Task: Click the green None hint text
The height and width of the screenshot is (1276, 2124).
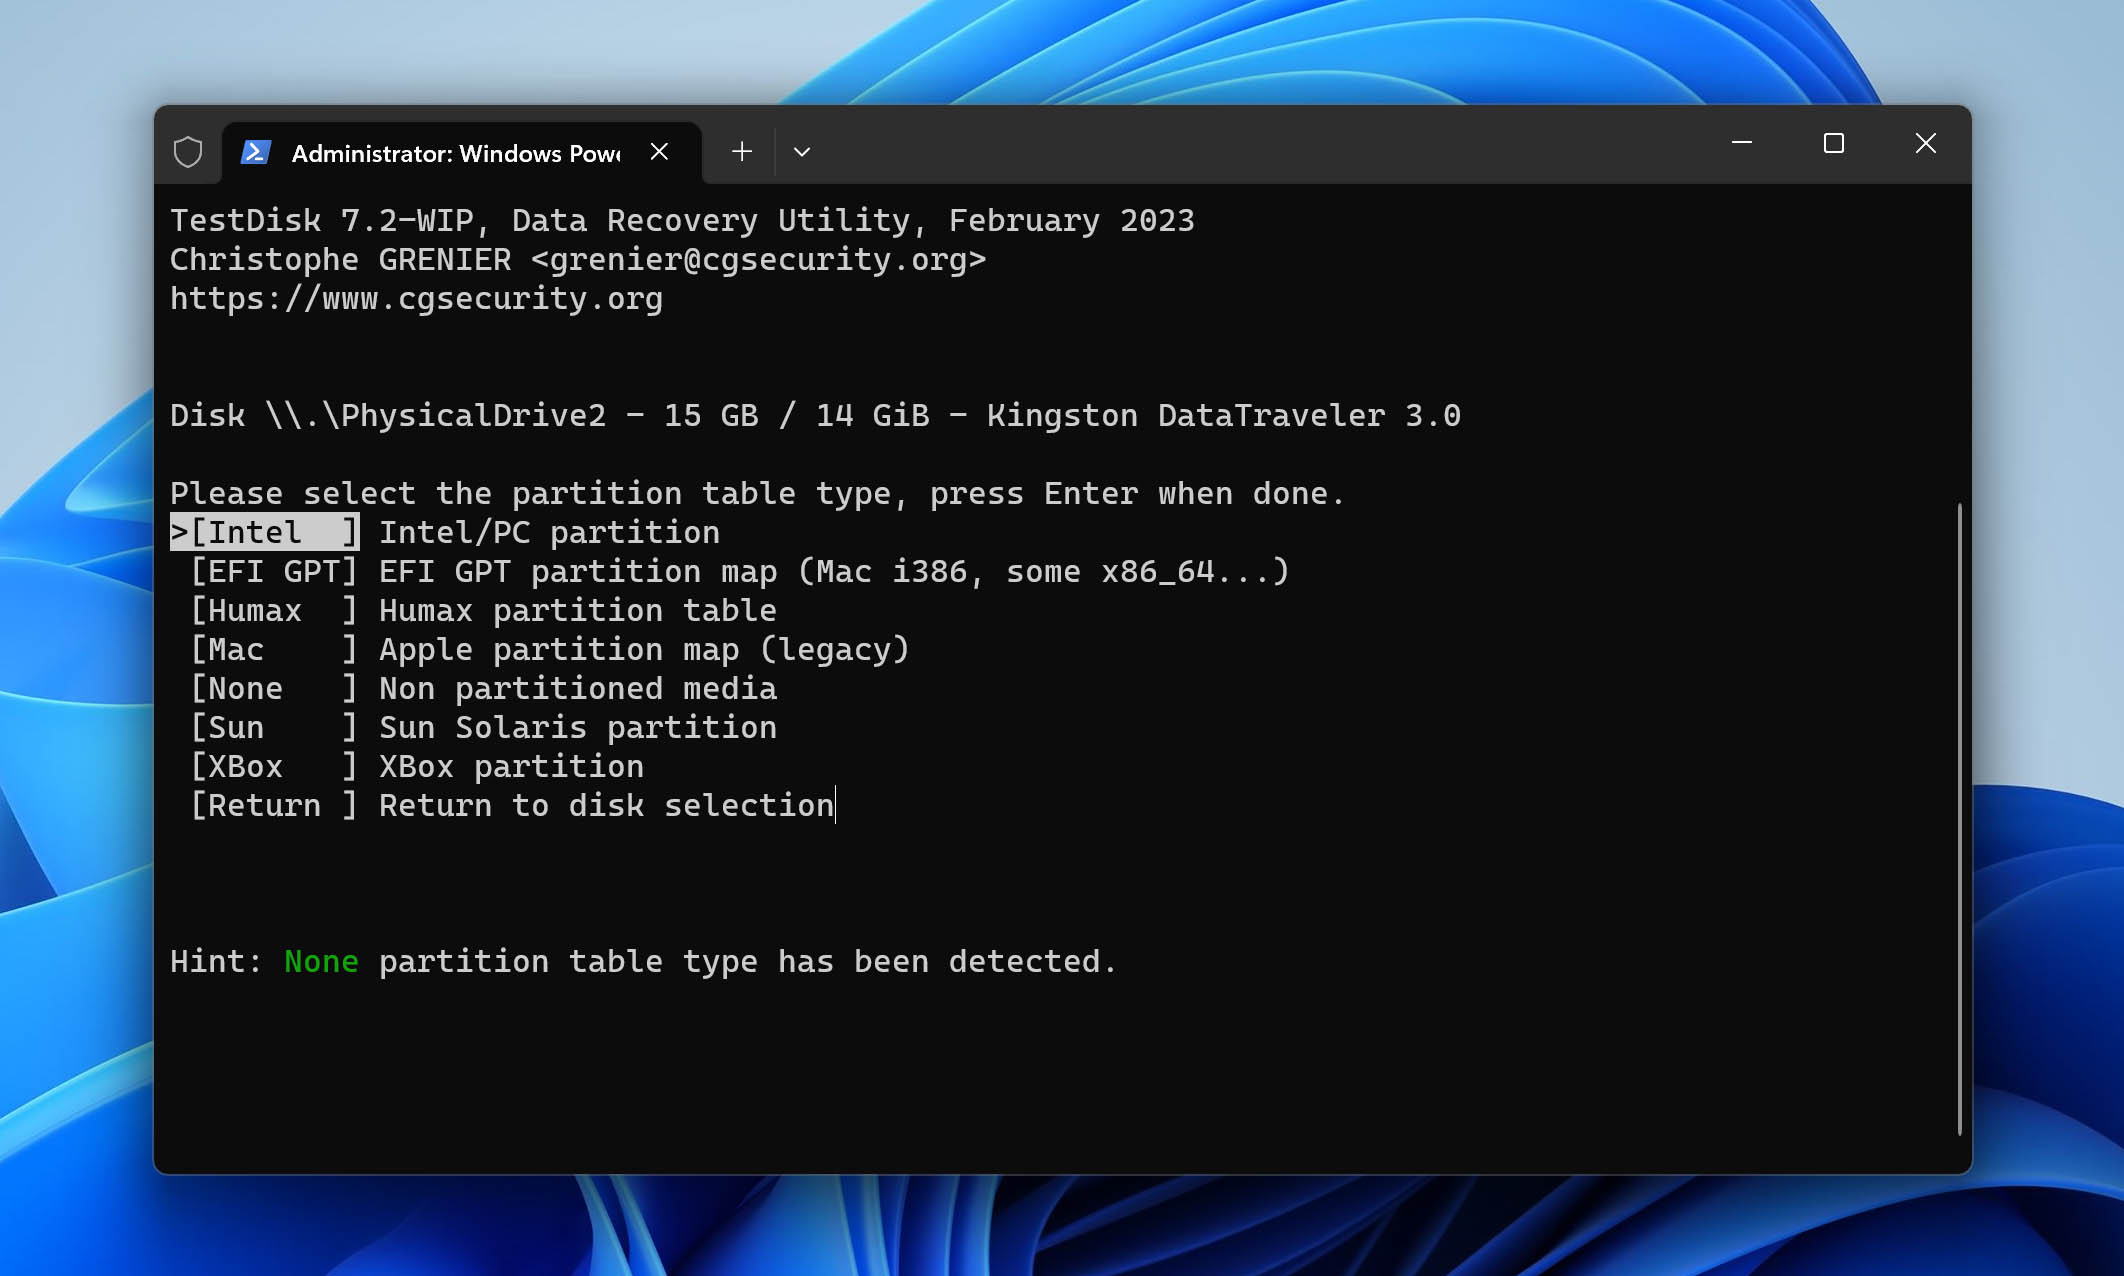Action: click(321, 961)
